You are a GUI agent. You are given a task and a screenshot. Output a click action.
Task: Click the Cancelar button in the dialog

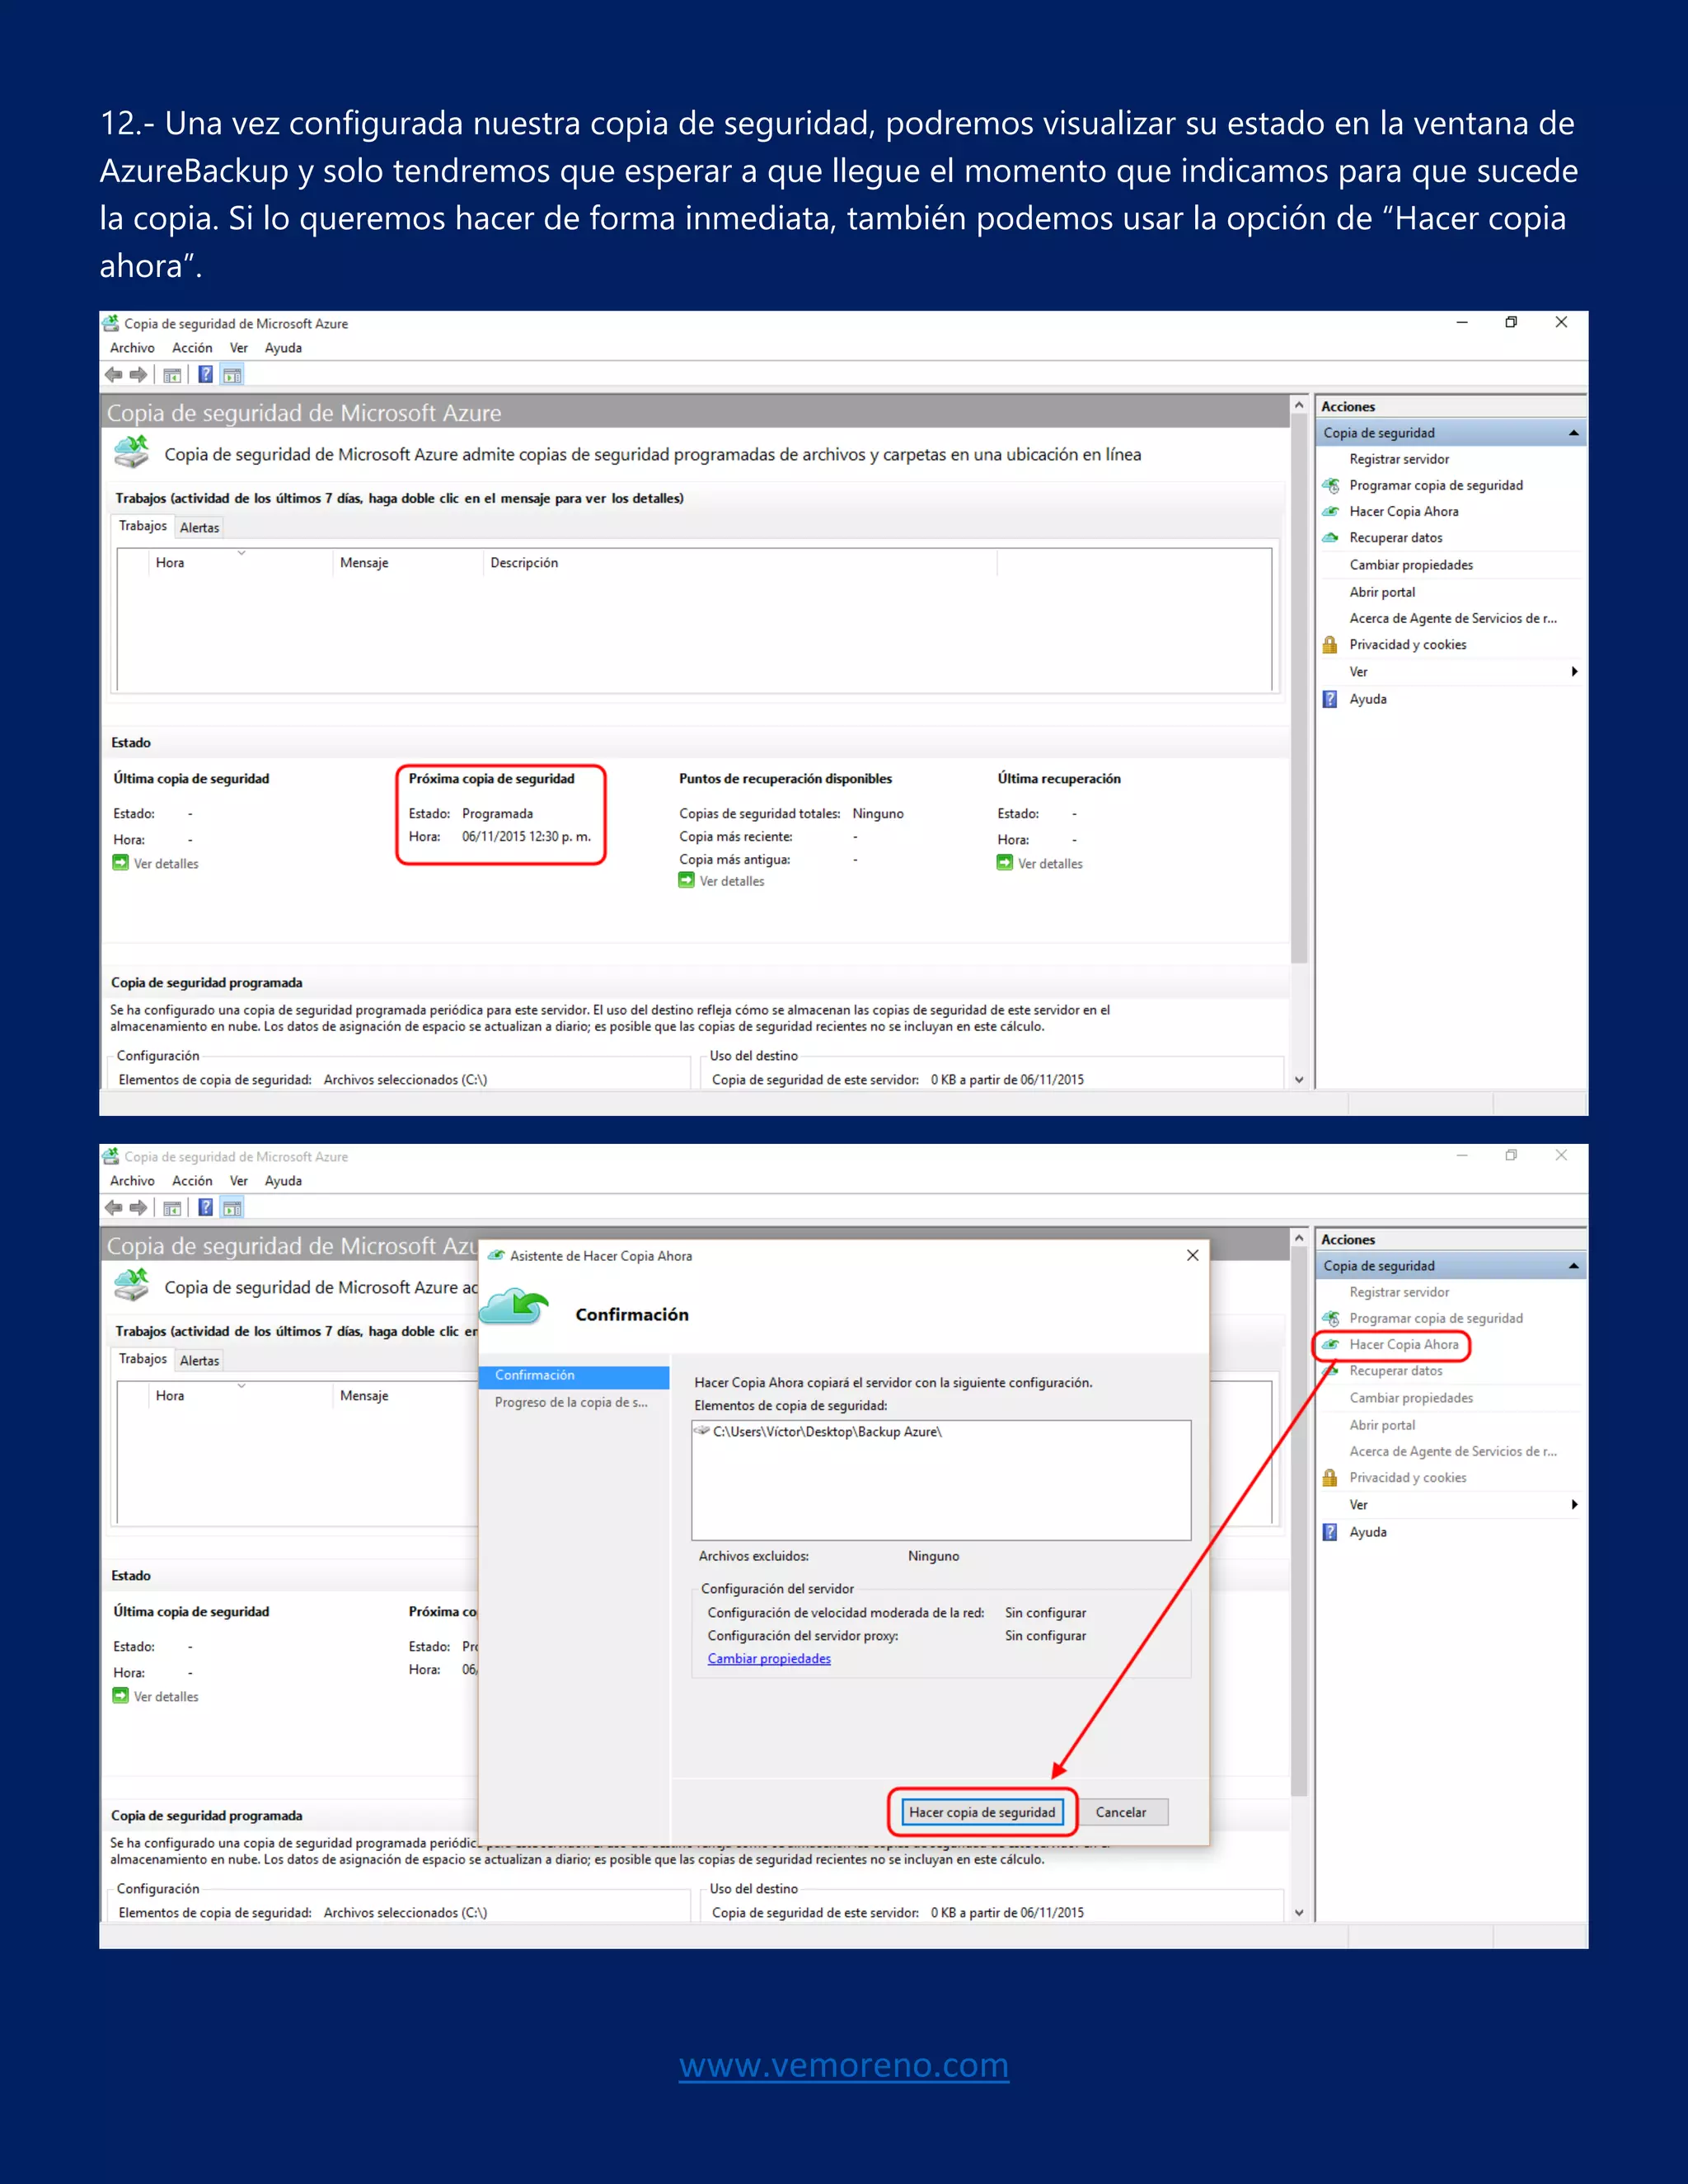(1121, 1812)
